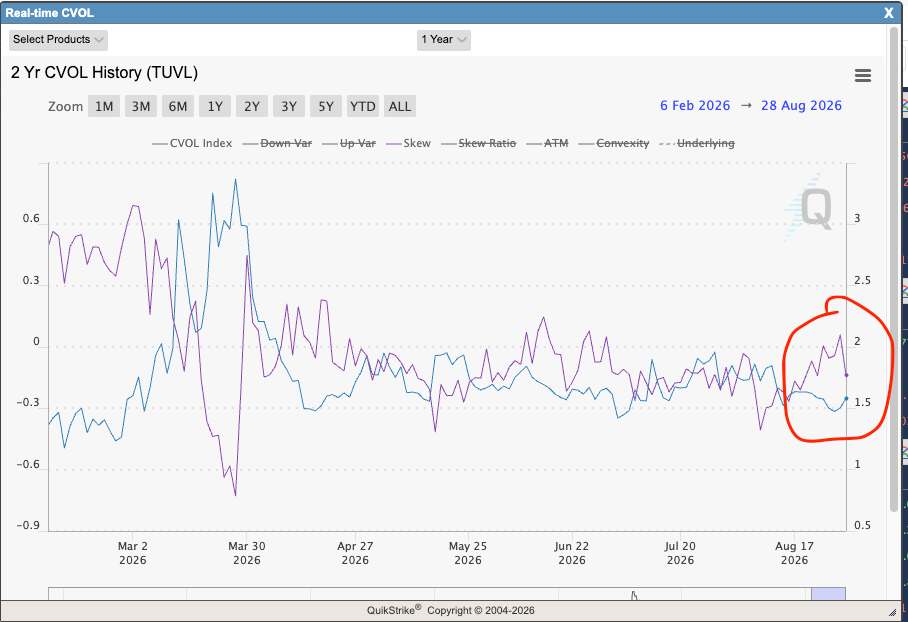
Task: Click the Jun 22 2026 axis label
Action: (572, 553)
